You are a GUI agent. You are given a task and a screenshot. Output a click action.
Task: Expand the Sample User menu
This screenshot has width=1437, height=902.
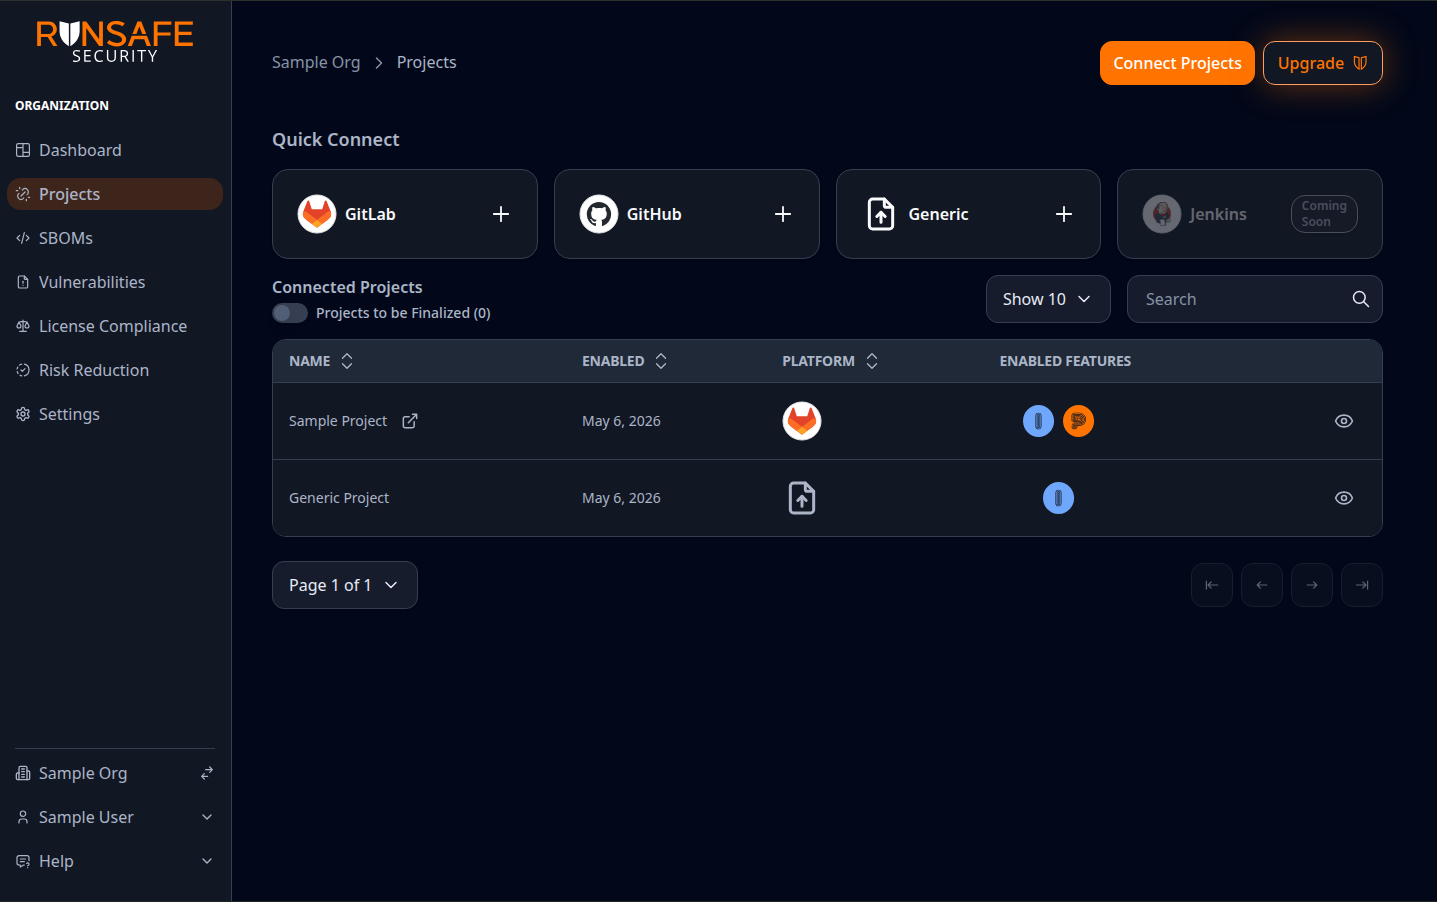click(115, 817)
